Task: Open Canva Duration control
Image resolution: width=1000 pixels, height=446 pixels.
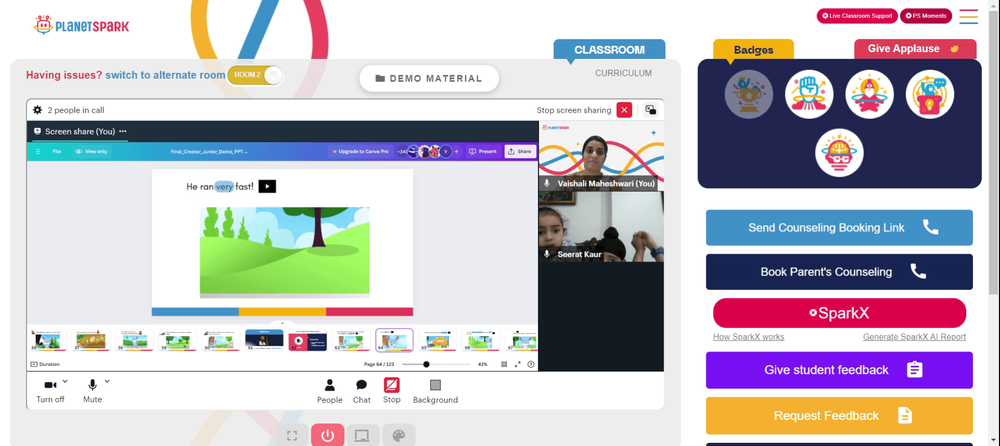Action: (x=45, y=364)
